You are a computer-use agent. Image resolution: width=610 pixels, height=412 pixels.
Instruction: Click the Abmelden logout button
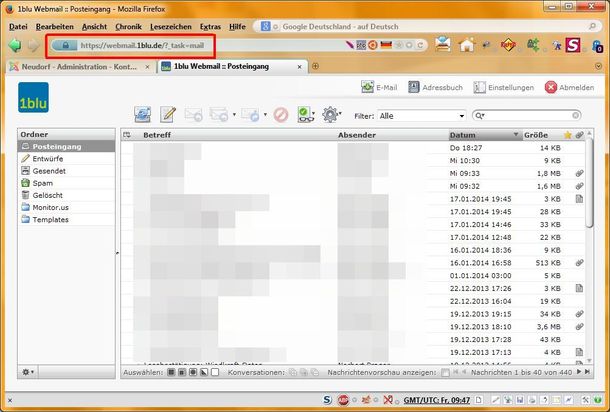(x=569, y=88)
